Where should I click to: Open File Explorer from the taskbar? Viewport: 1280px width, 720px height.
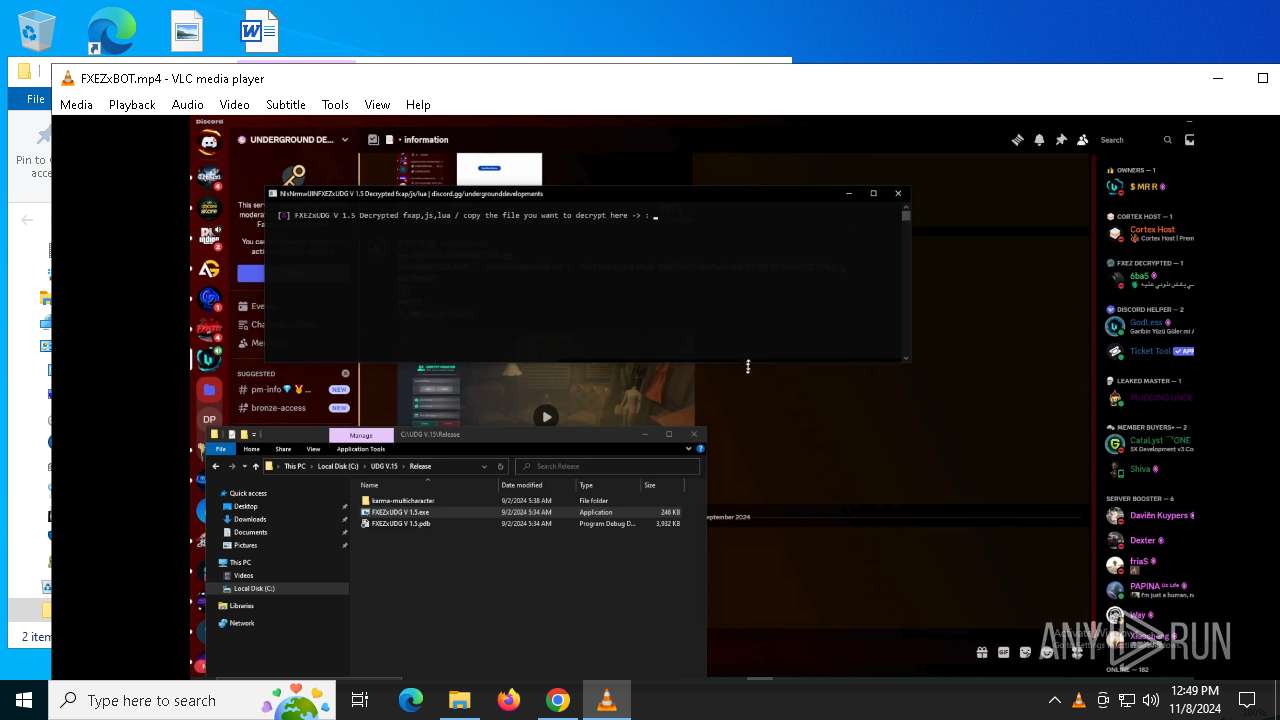point(459,701)
